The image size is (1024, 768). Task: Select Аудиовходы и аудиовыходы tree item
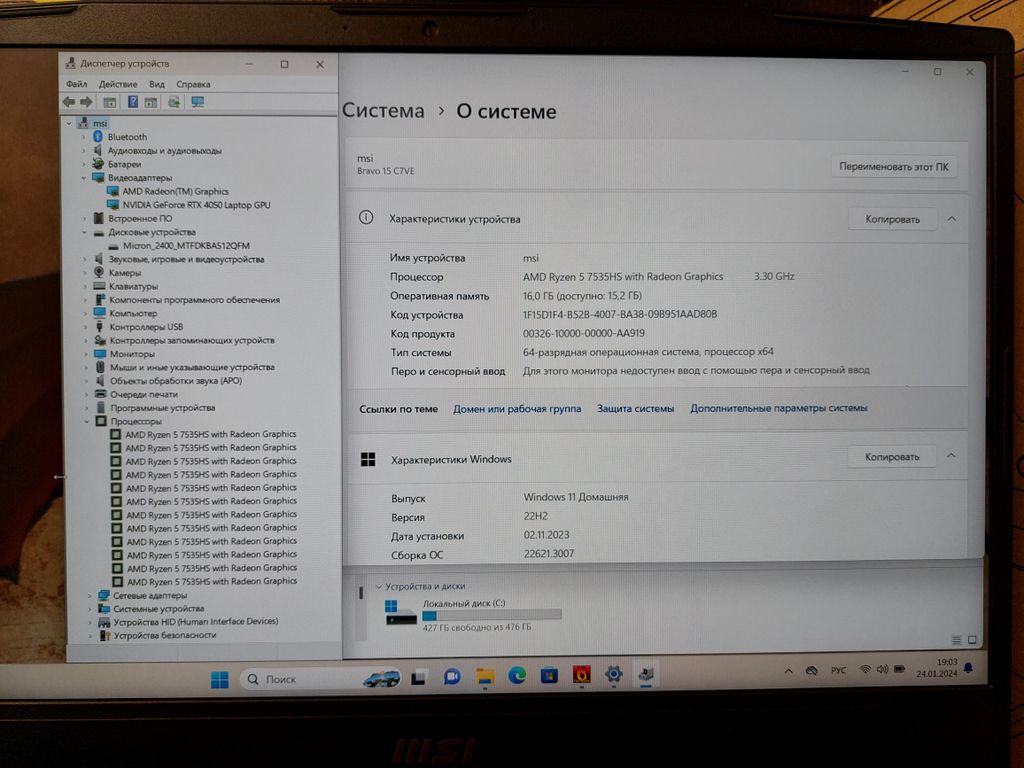[x=165, y=151]
